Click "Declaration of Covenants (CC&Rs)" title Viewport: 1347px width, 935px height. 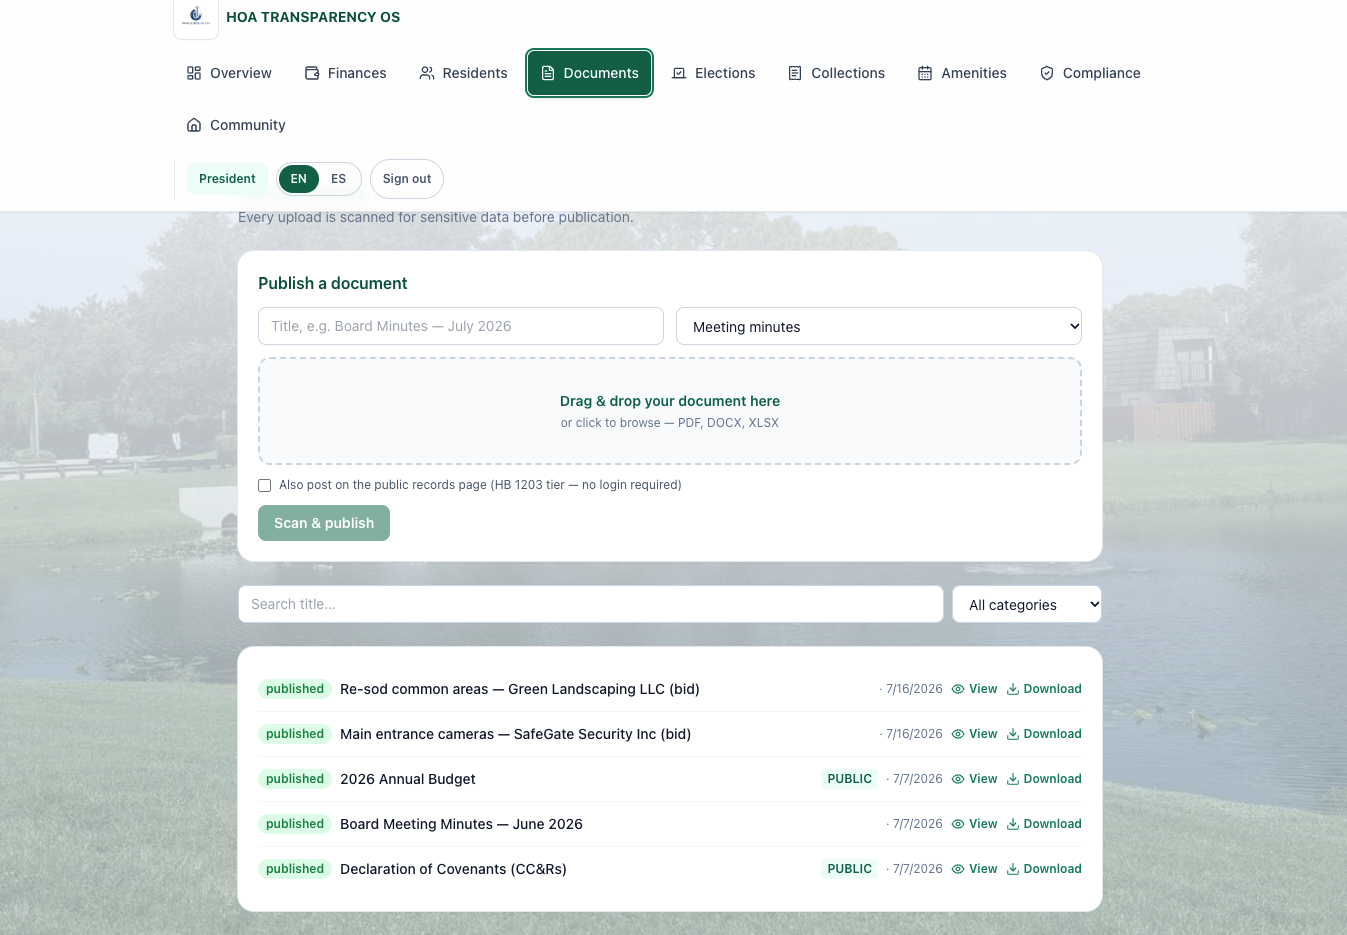(453, 869)
